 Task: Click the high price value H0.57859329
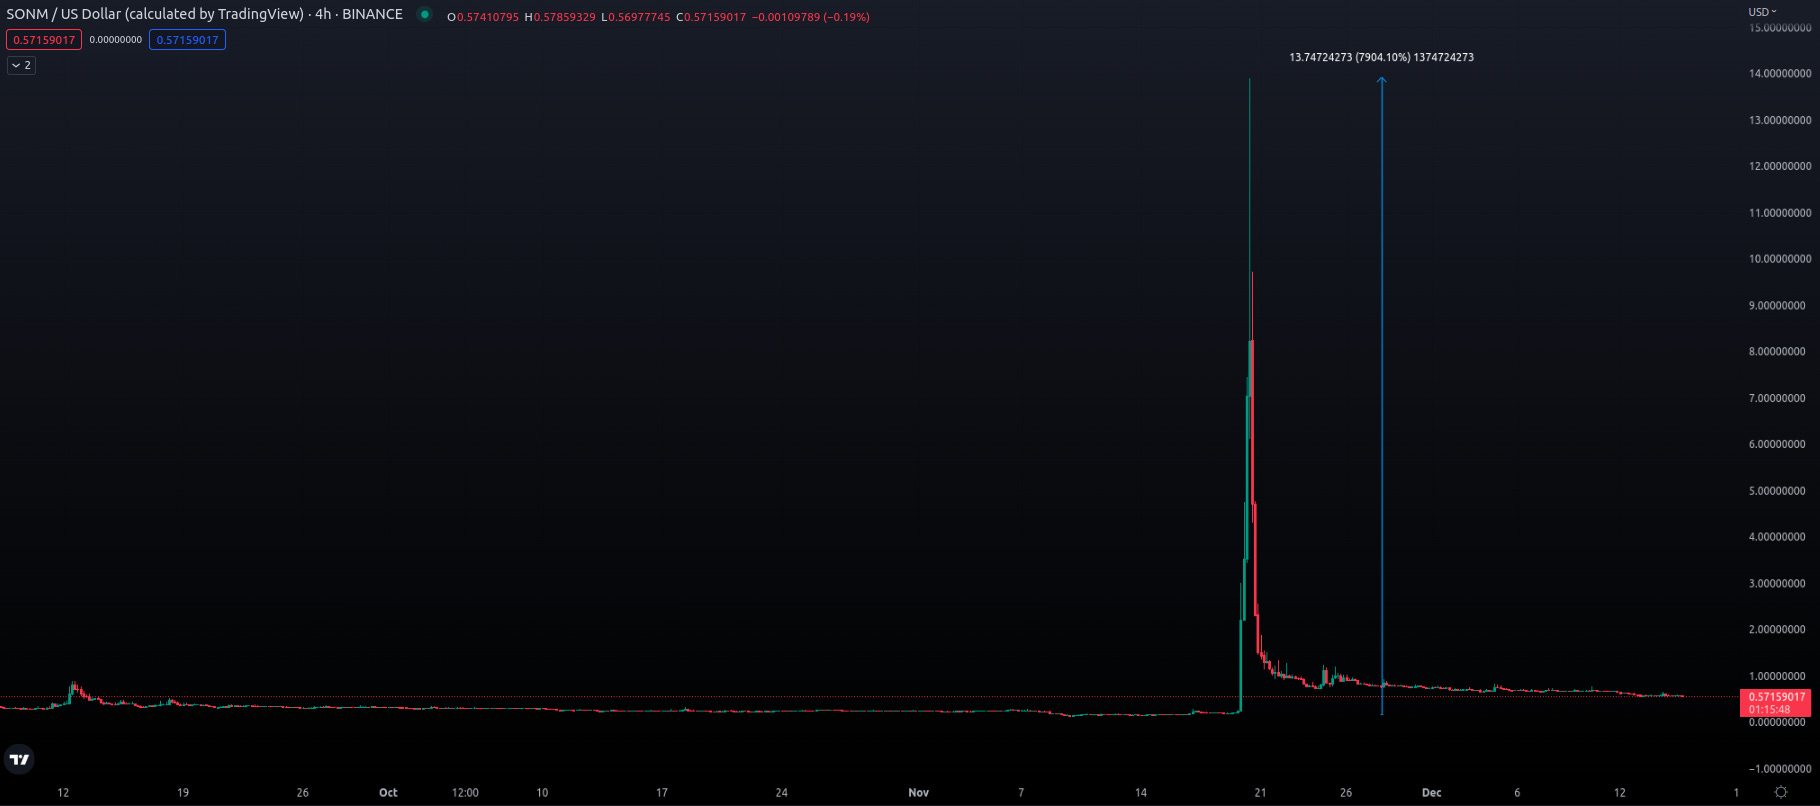coord(560,17)
